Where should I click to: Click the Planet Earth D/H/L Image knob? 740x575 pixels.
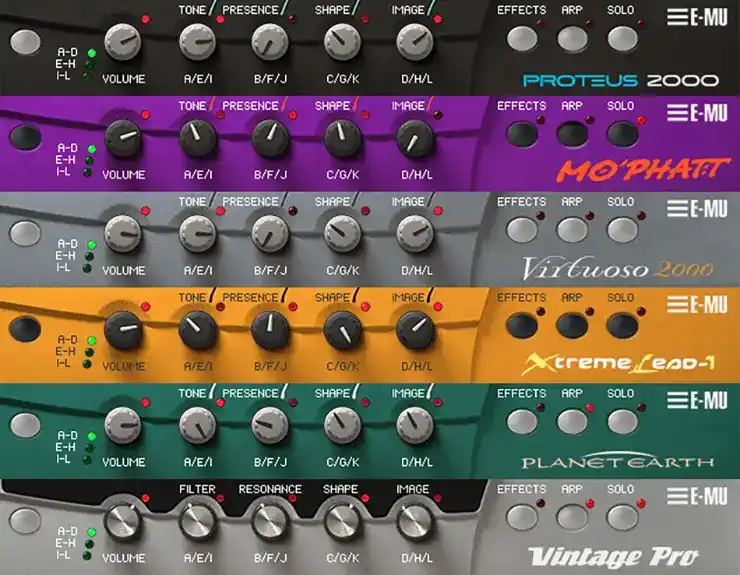click(x=415, y=425)
